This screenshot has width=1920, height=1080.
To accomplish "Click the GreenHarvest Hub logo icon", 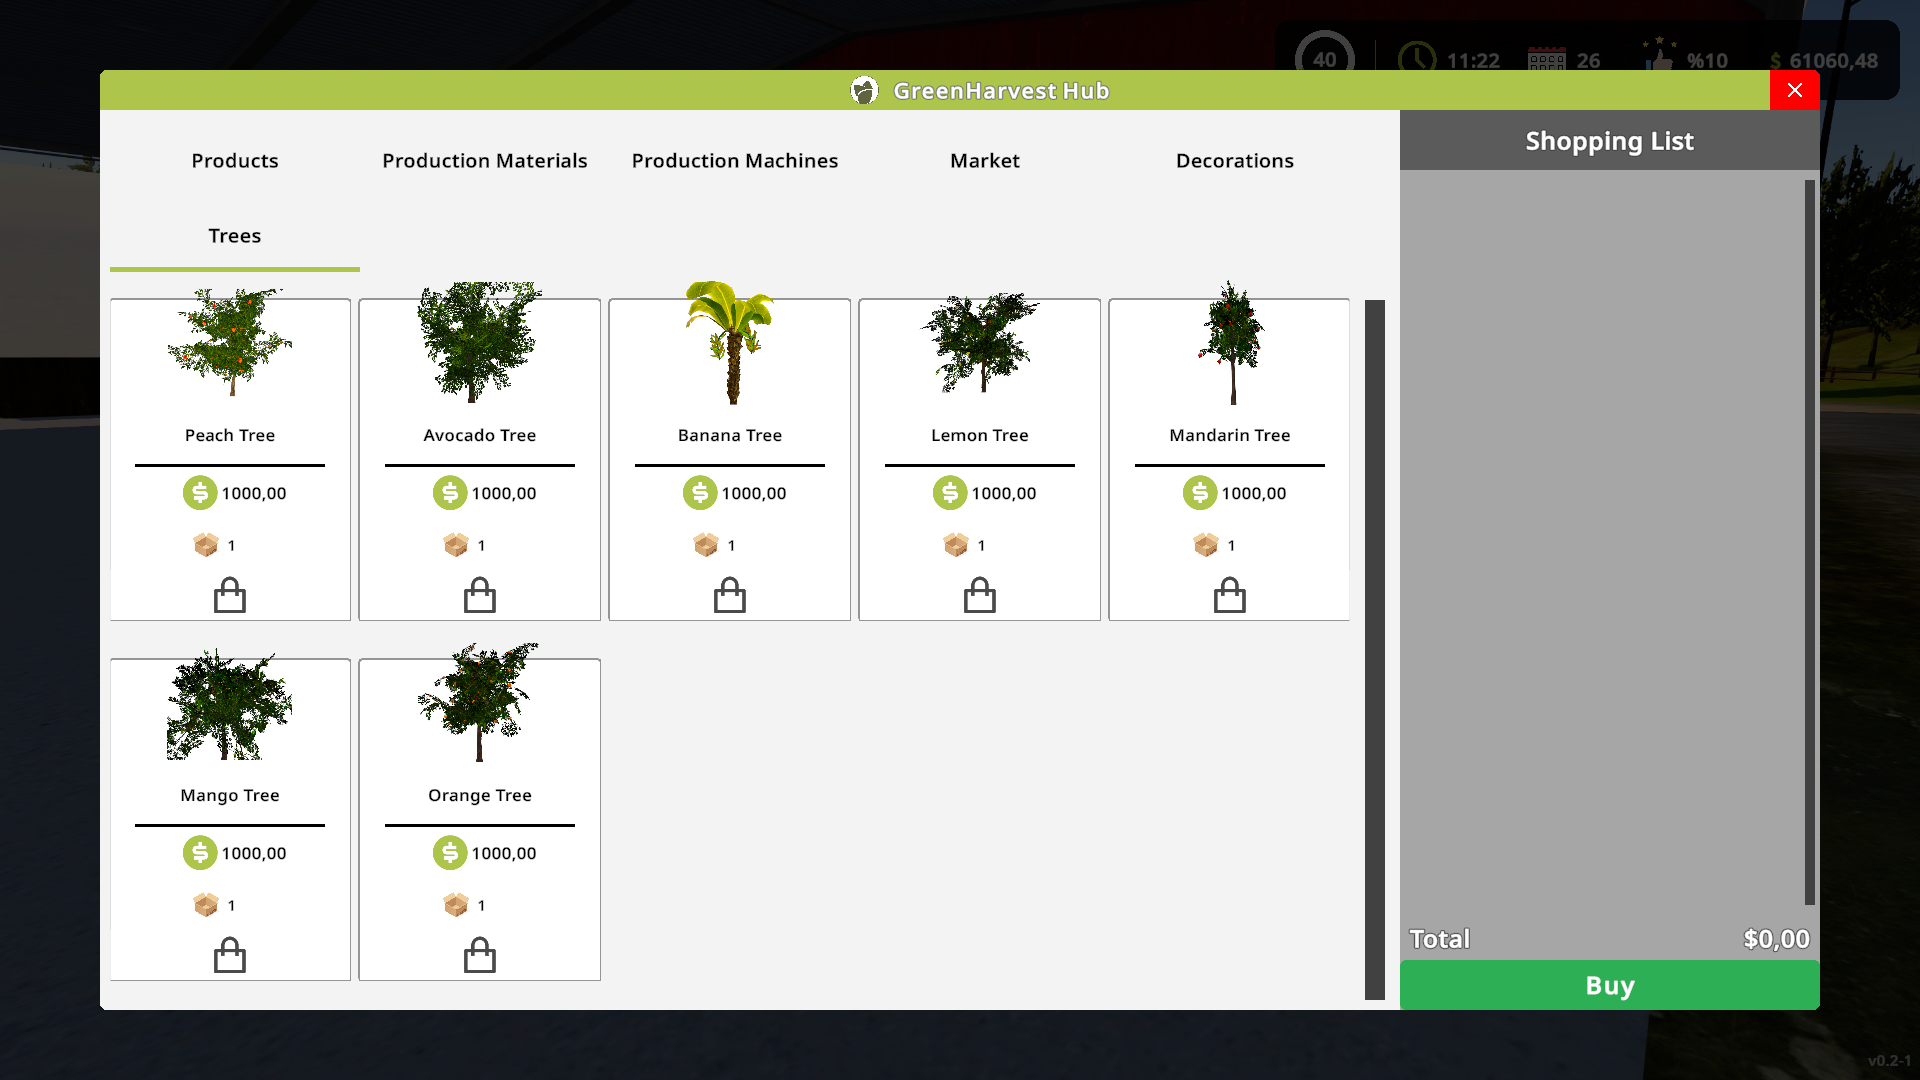I will coord(864,90).
